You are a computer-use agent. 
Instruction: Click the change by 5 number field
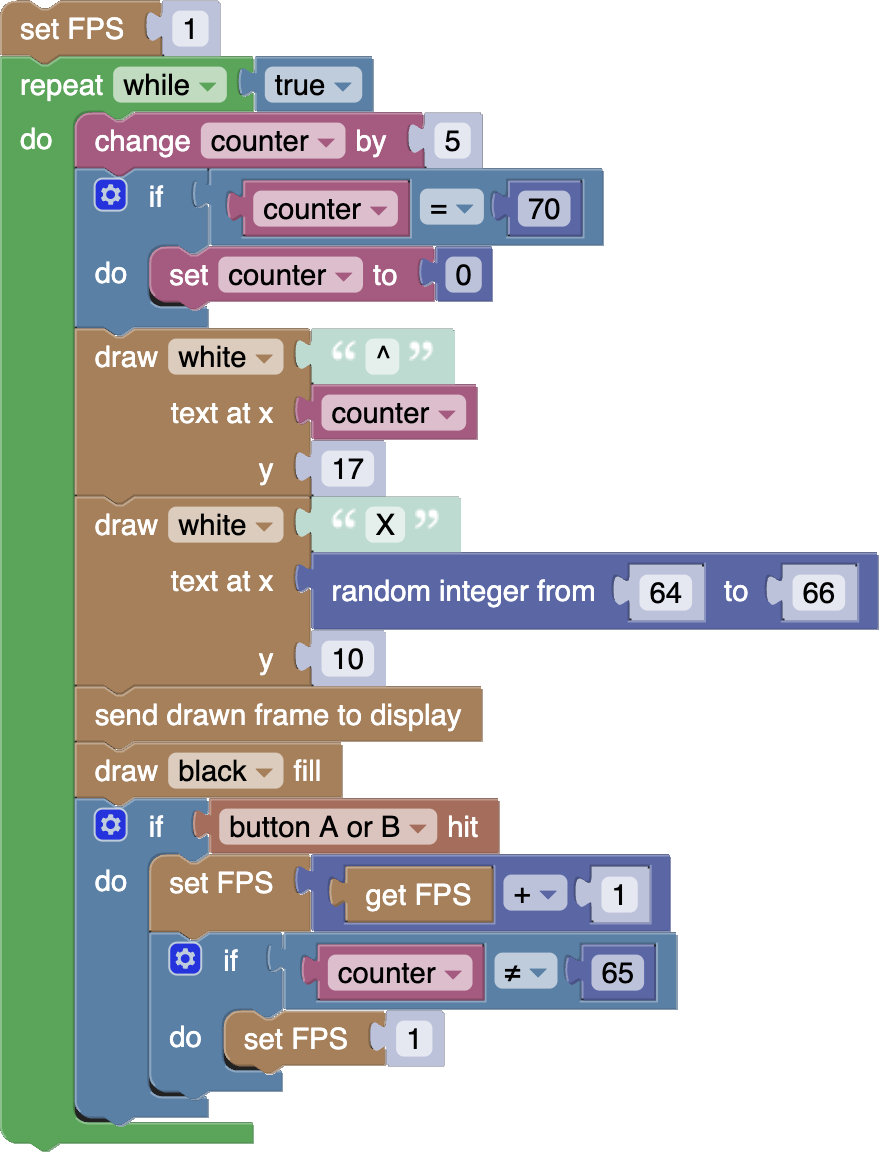[x=451, y=142]
